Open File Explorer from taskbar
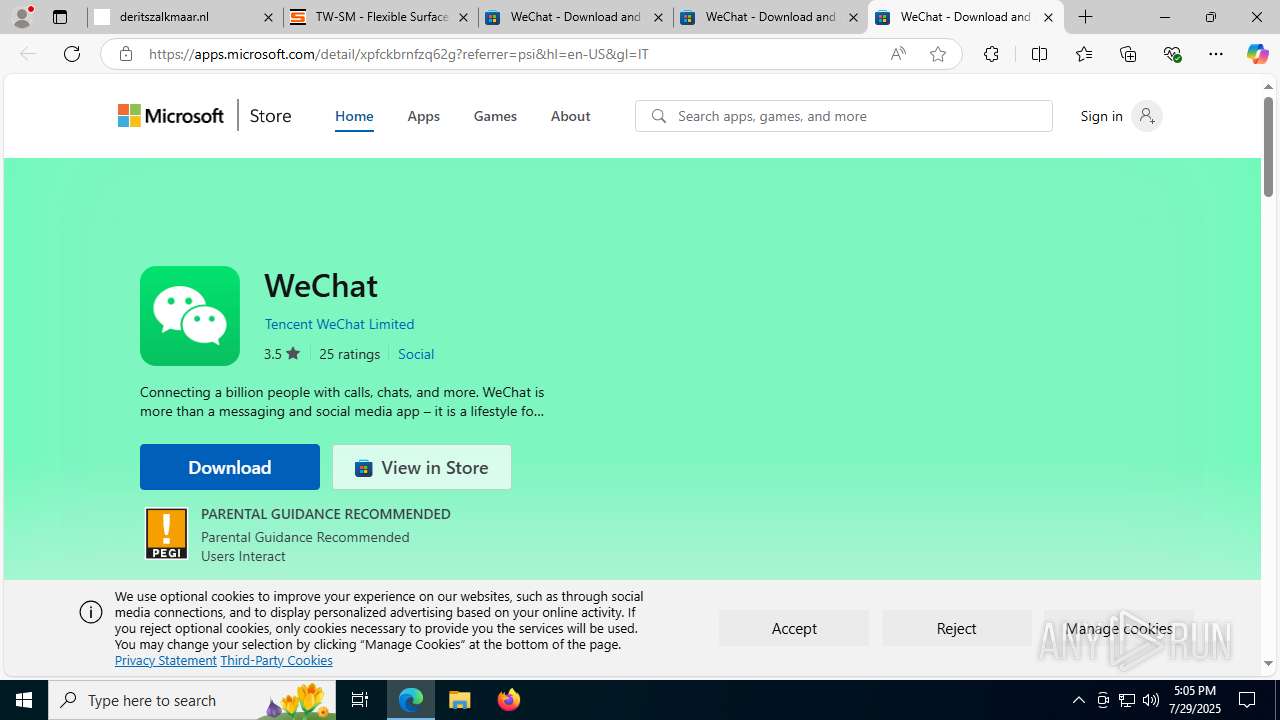 pos(460,700)
